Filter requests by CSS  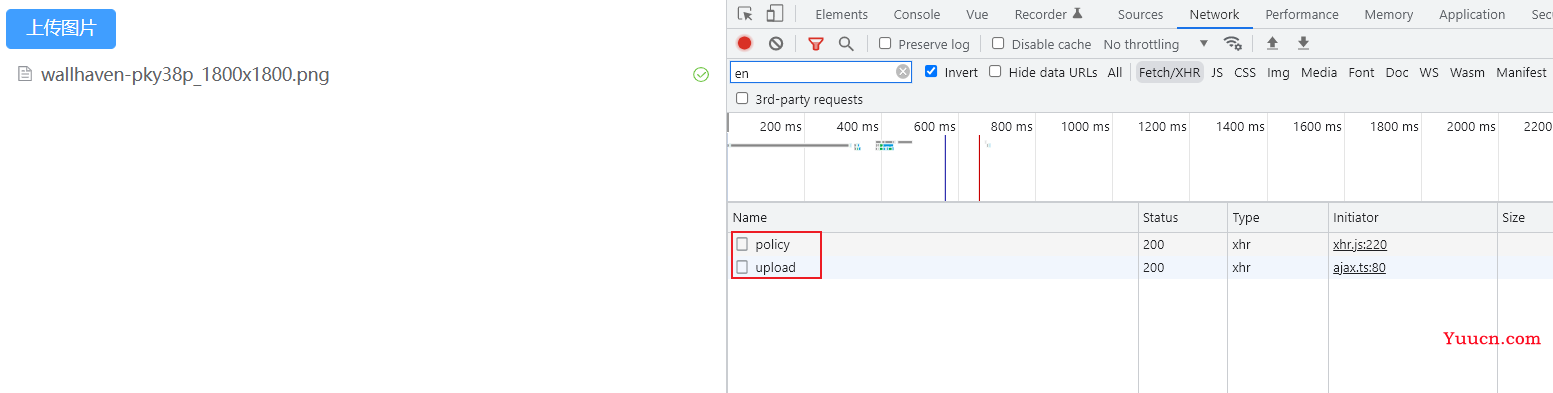(1245, 72)
